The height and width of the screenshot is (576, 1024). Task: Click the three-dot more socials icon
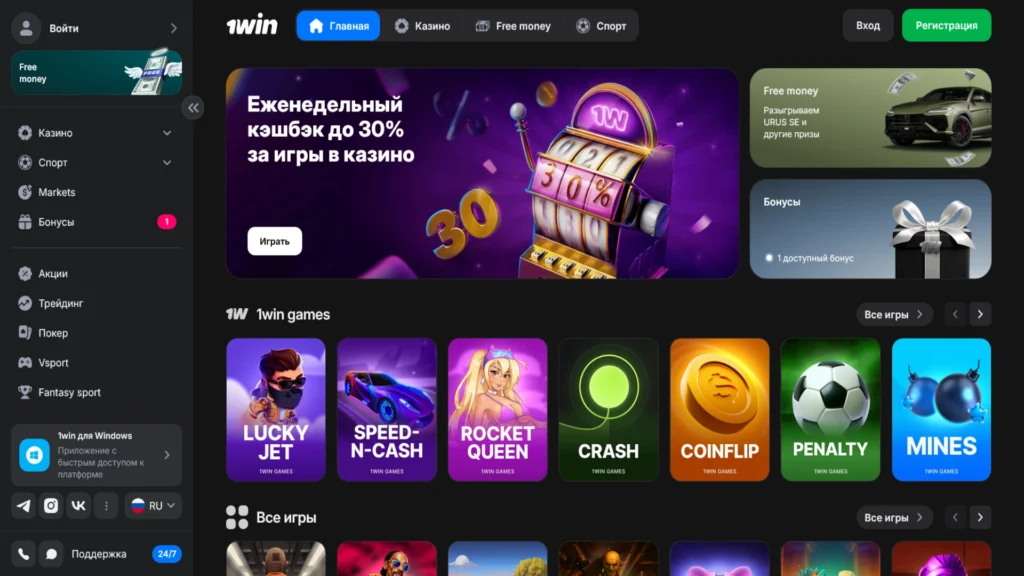click(106, 505)
